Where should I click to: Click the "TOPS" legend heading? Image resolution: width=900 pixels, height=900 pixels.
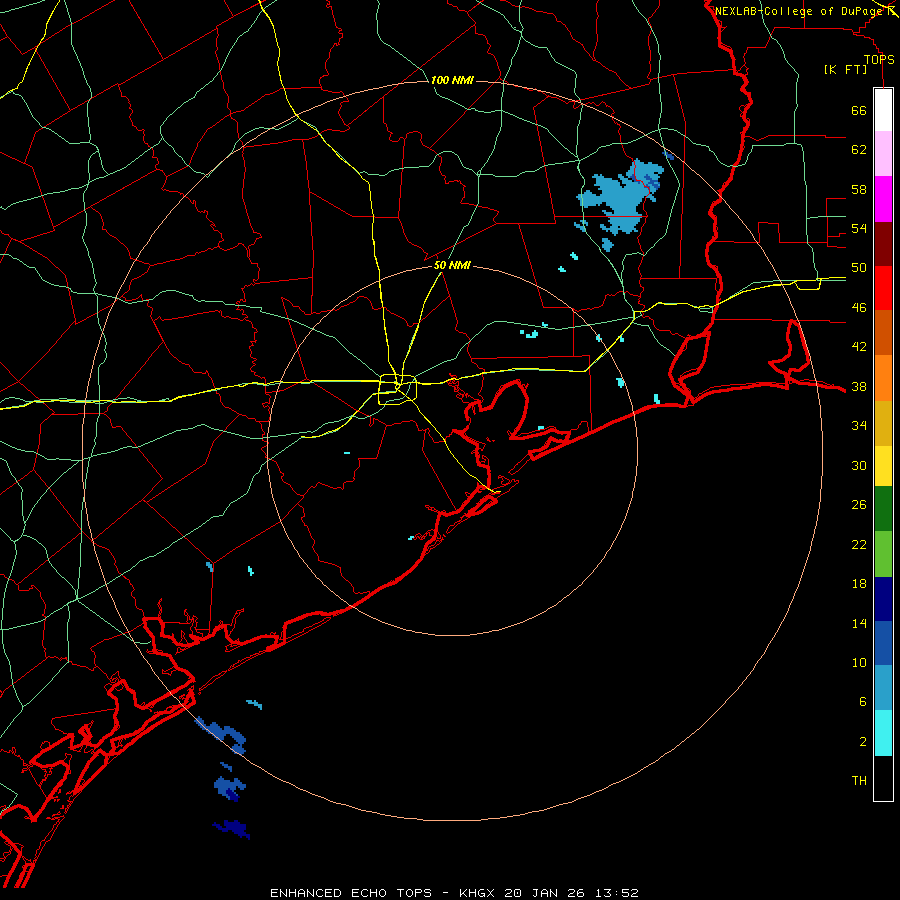point(879,59)
